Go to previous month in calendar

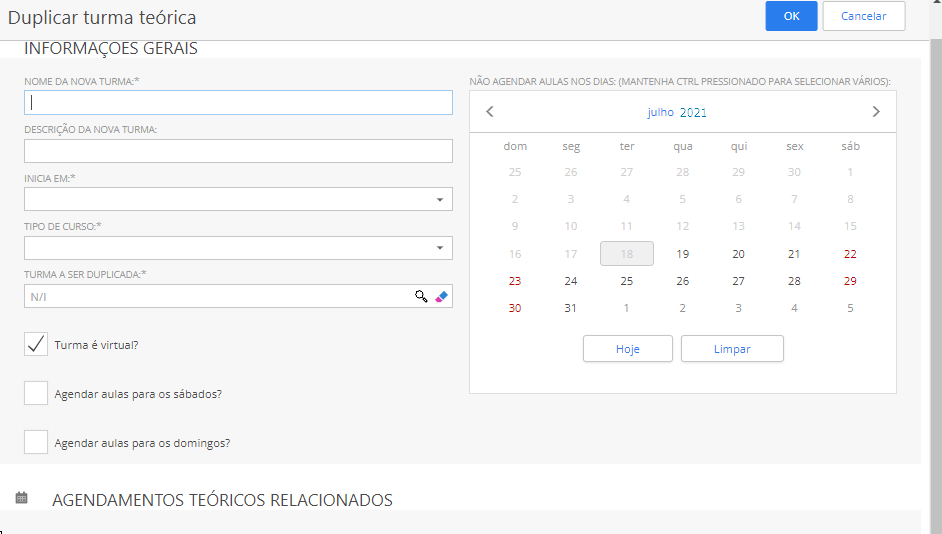490,112
